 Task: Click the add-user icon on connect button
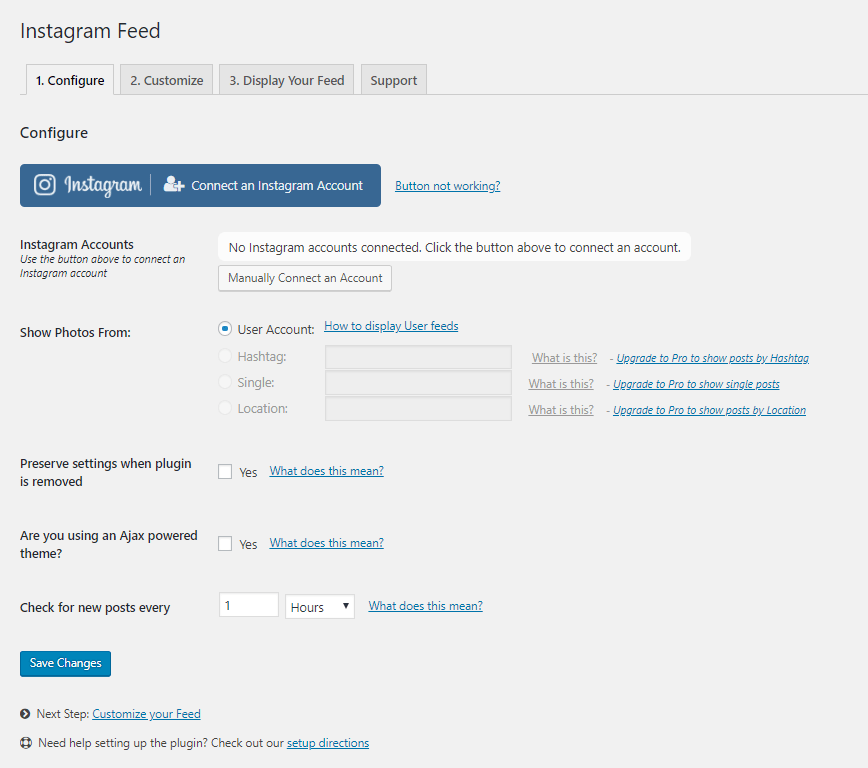click(174, 185)
